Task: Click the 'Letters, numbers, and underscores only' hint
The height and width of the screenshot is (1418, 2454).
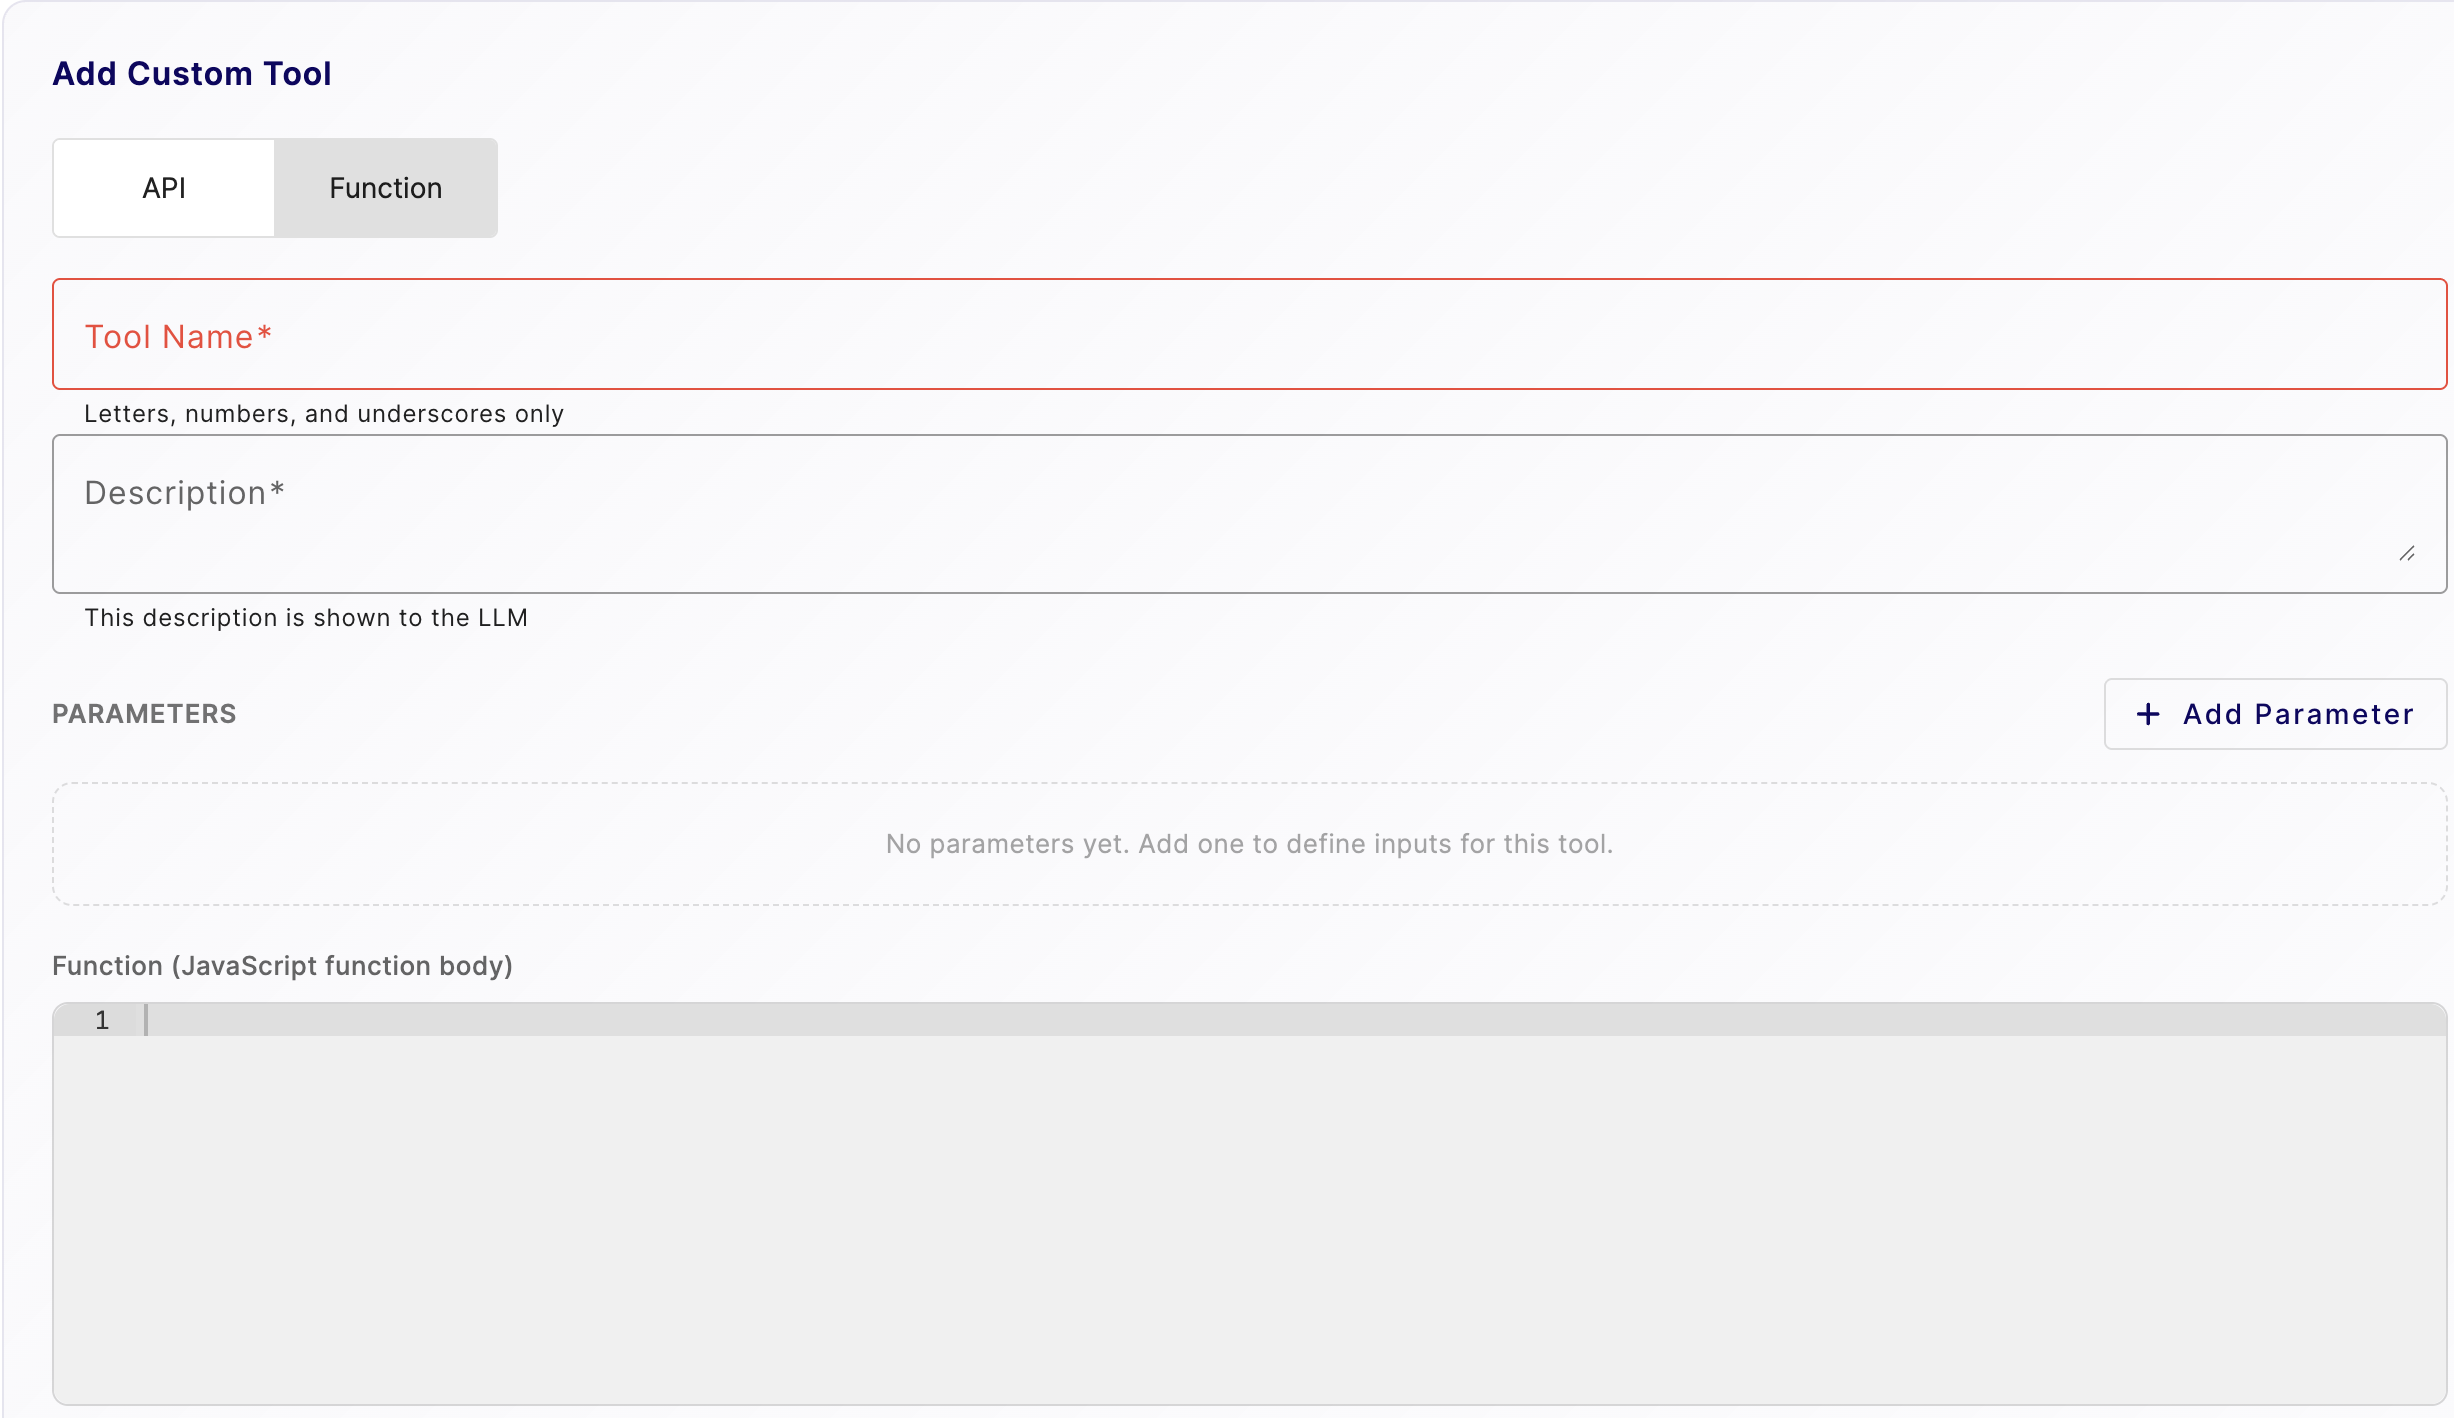Action: 324,413
